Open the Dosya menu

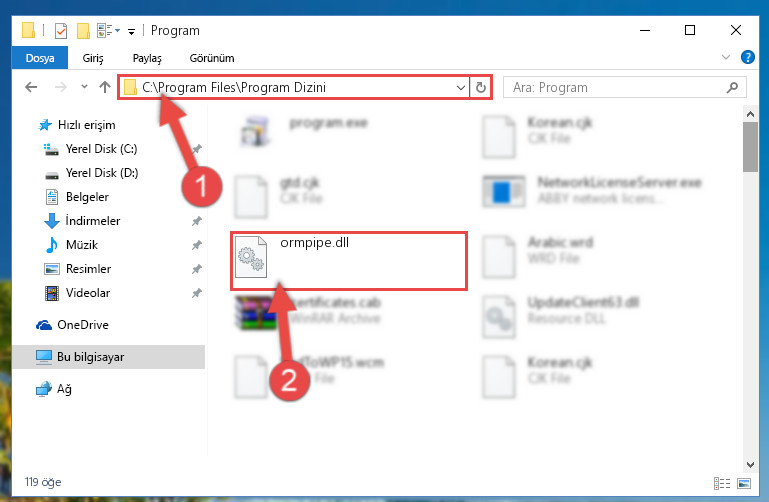[40, 58]
